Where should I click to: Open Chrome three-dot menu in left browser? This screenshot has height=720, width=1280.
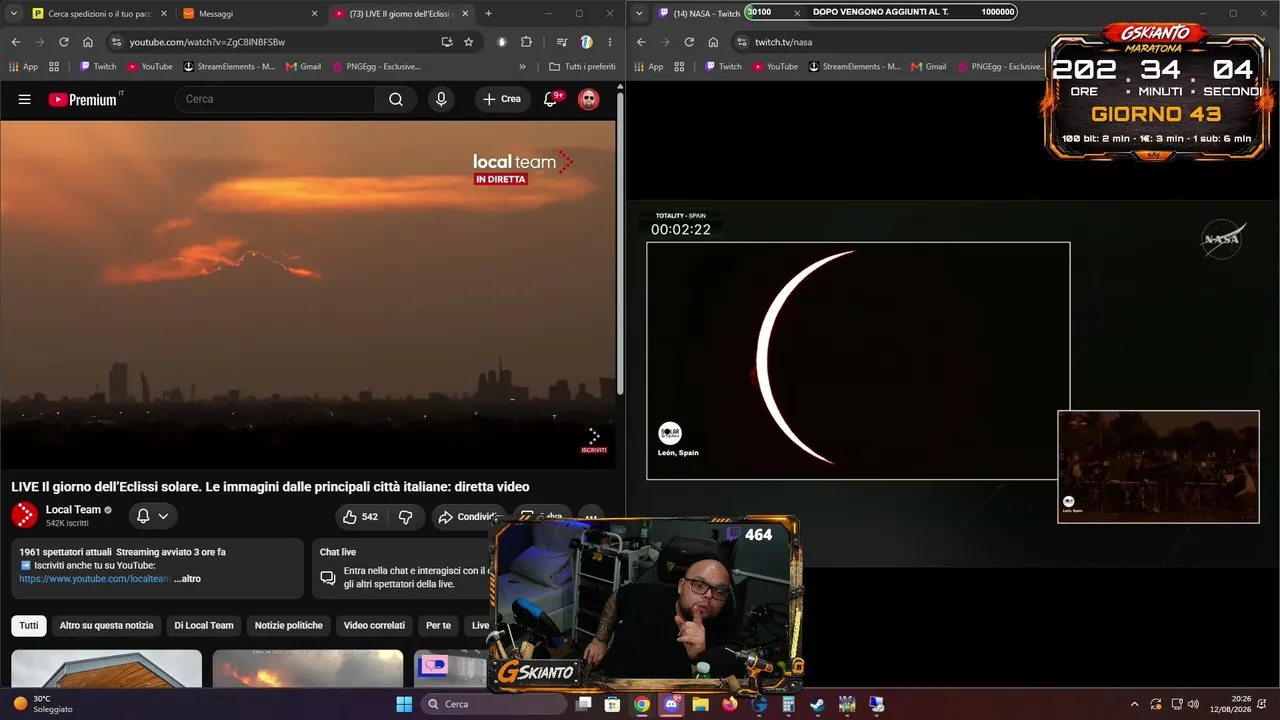point(610,42)
